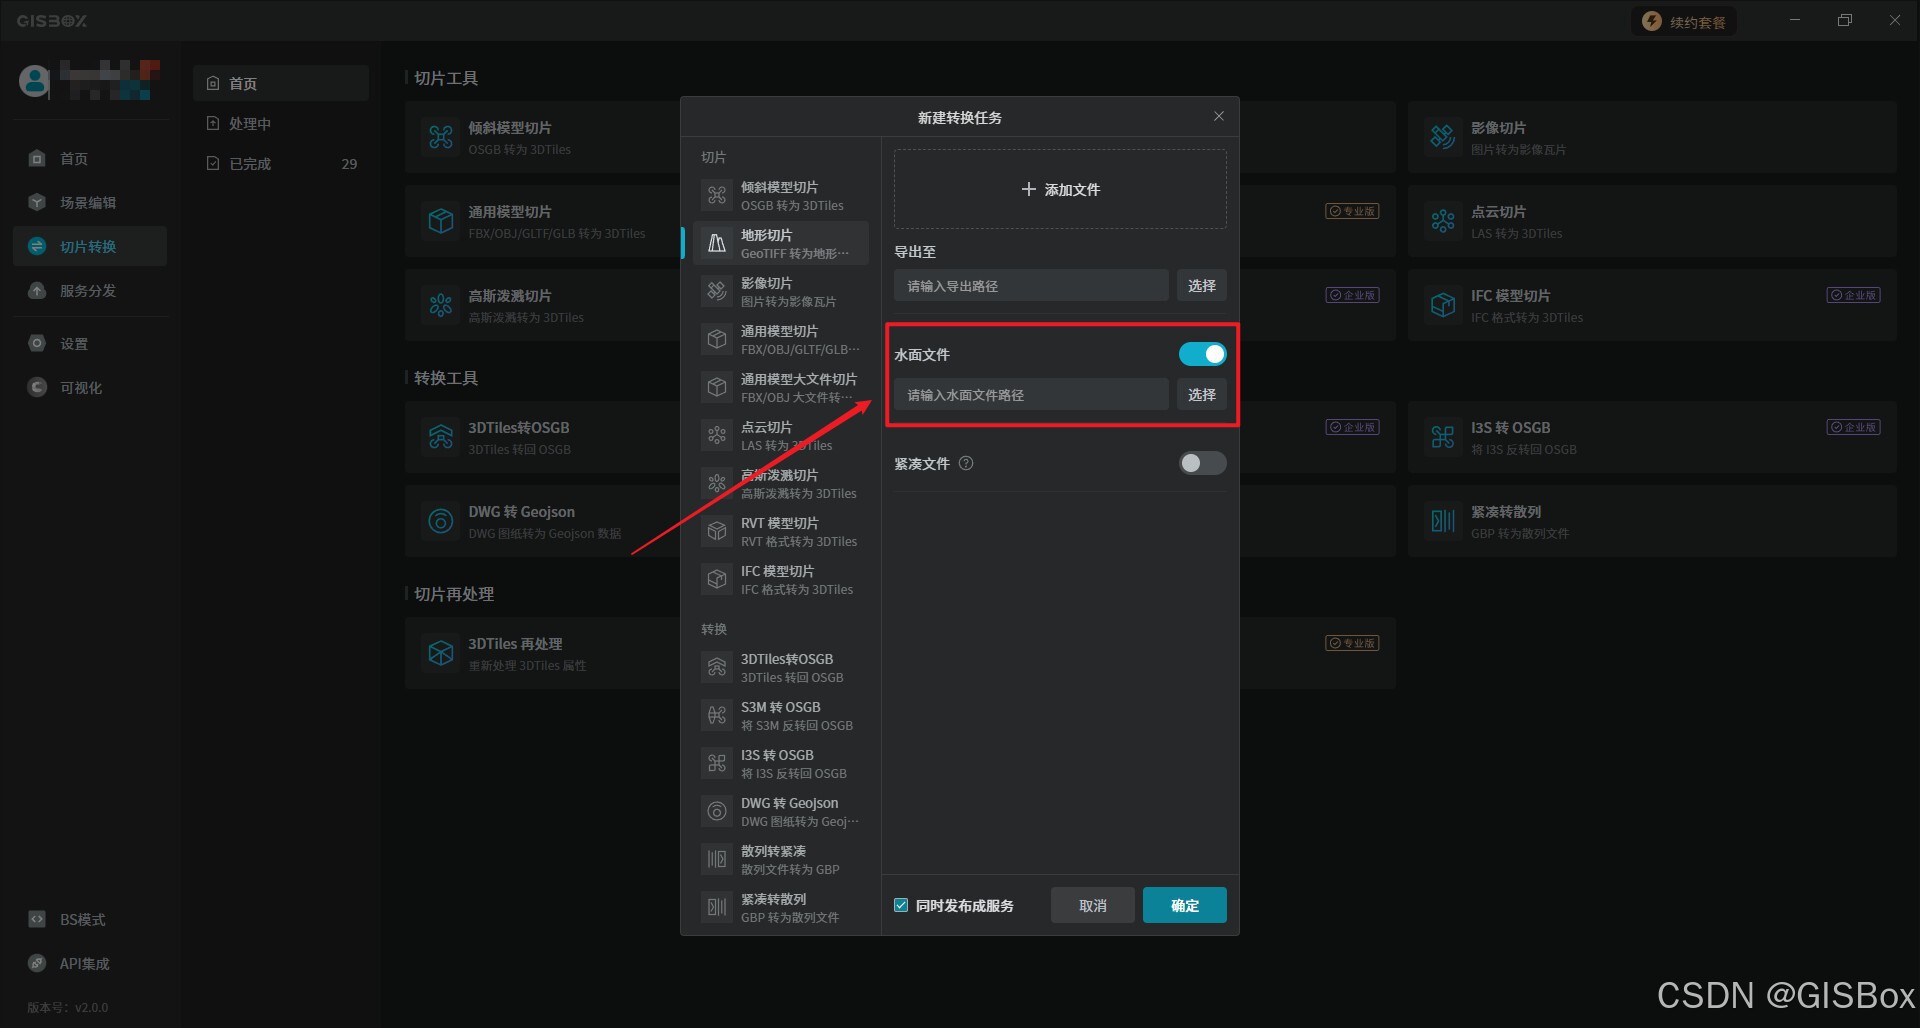Open 影像切片 card on main page
The image size is (1920, 1028).
point(1652,137)
